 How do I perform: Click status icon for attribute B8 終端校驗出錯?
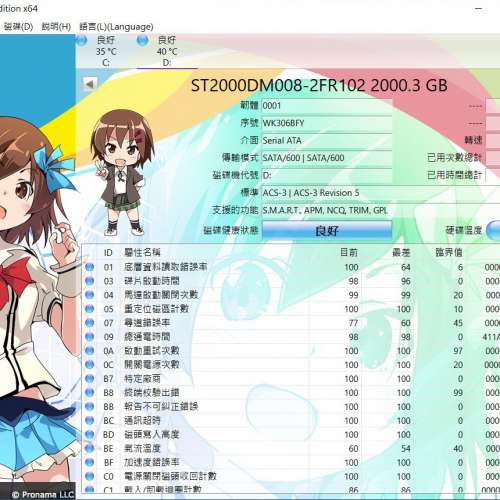coord(89,393)
